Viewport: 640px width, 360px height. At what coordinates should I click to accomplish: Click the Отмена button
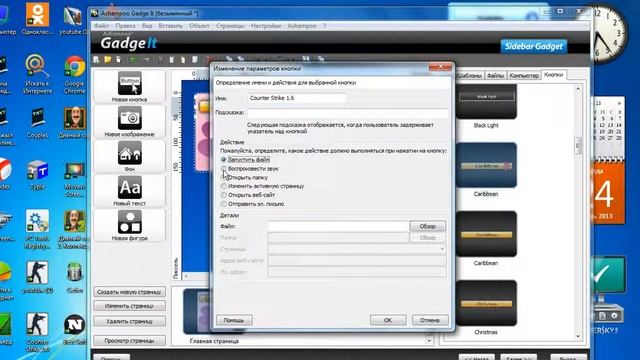[430, 320]
